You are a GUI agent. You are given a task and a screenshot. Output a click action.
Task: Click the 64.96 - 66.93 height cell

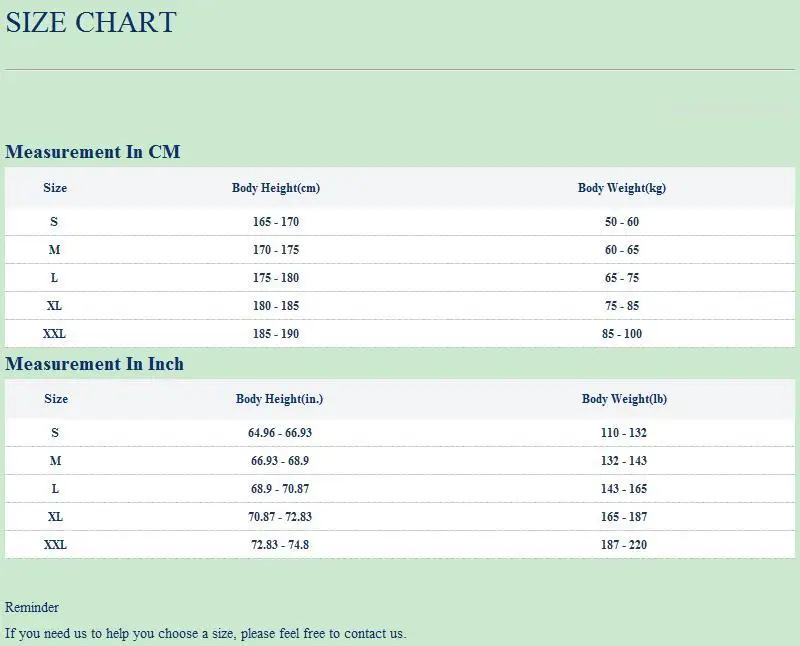(x=280, y=433)
